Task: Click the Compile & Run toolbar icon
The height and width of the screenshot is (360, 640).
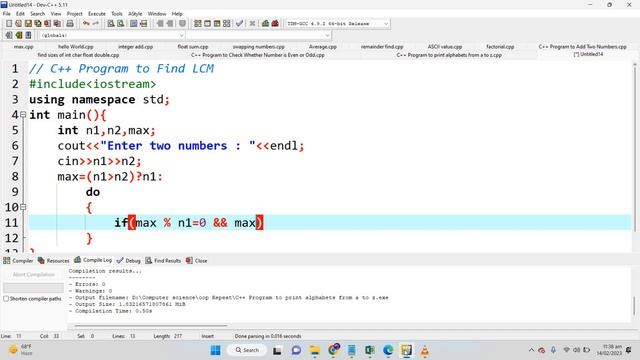Action: (217, 24)
